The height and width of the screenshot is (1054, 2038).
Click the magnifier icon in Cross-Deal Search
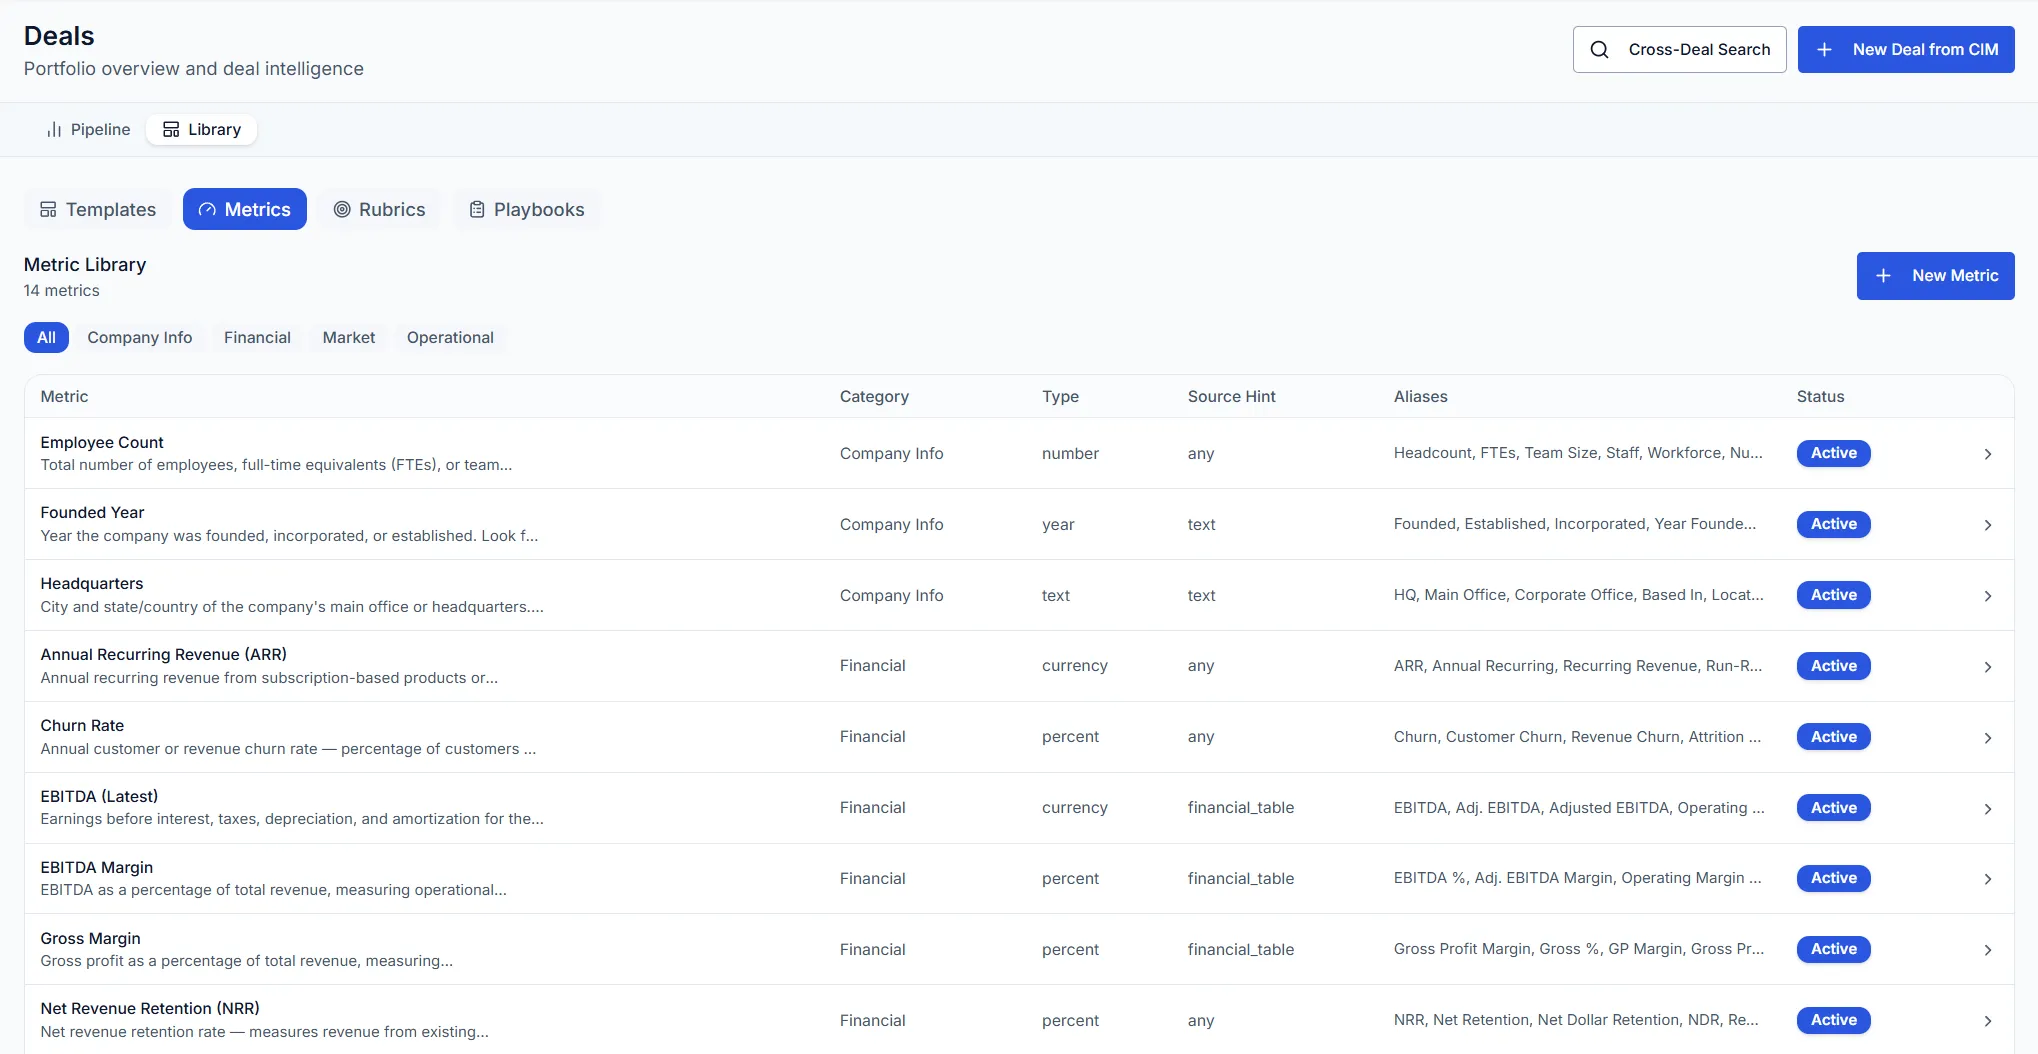click(x=1599, y=50)
